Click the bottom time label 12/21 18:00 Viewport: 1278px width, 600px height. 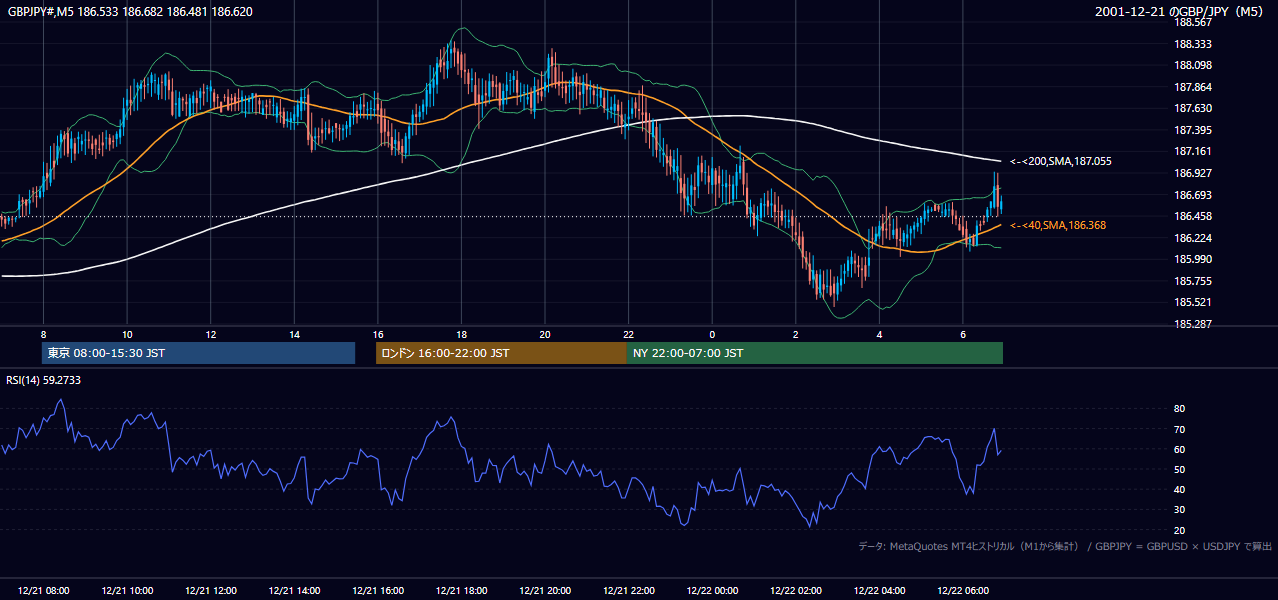(461, 591)
